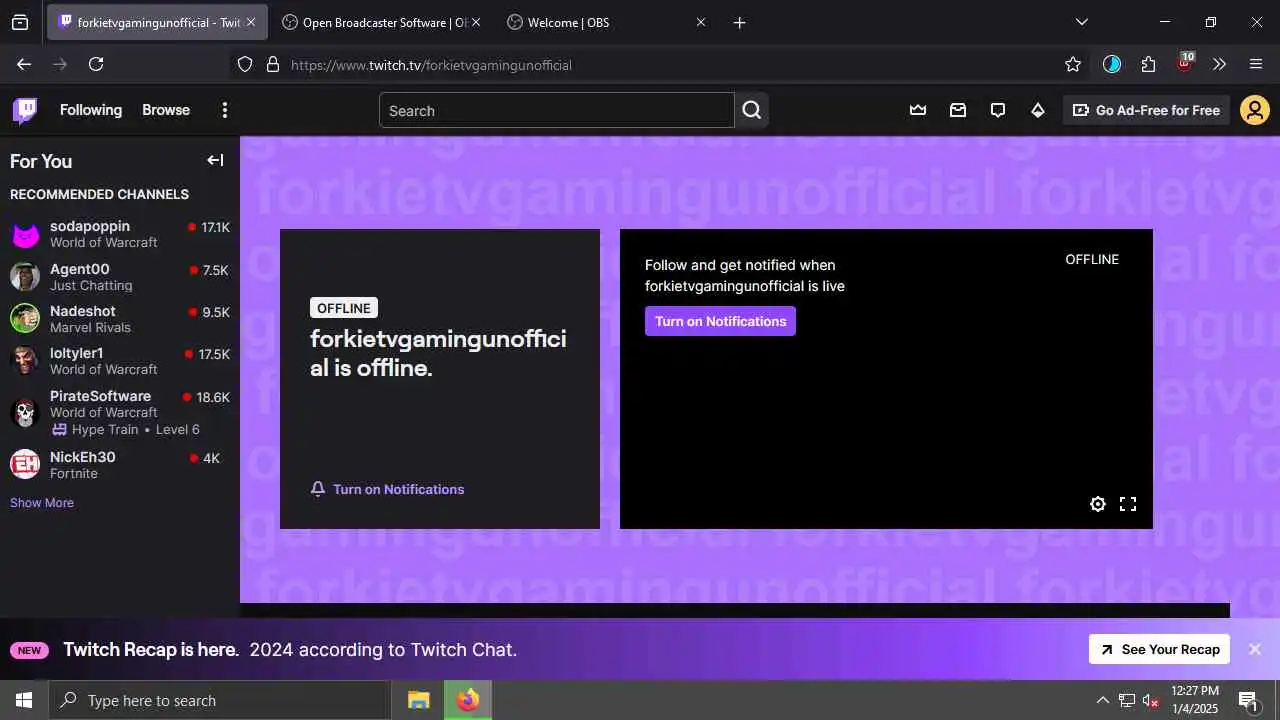Open Nadeshot's channel
Screen dimensions: 1280x720
120,319
